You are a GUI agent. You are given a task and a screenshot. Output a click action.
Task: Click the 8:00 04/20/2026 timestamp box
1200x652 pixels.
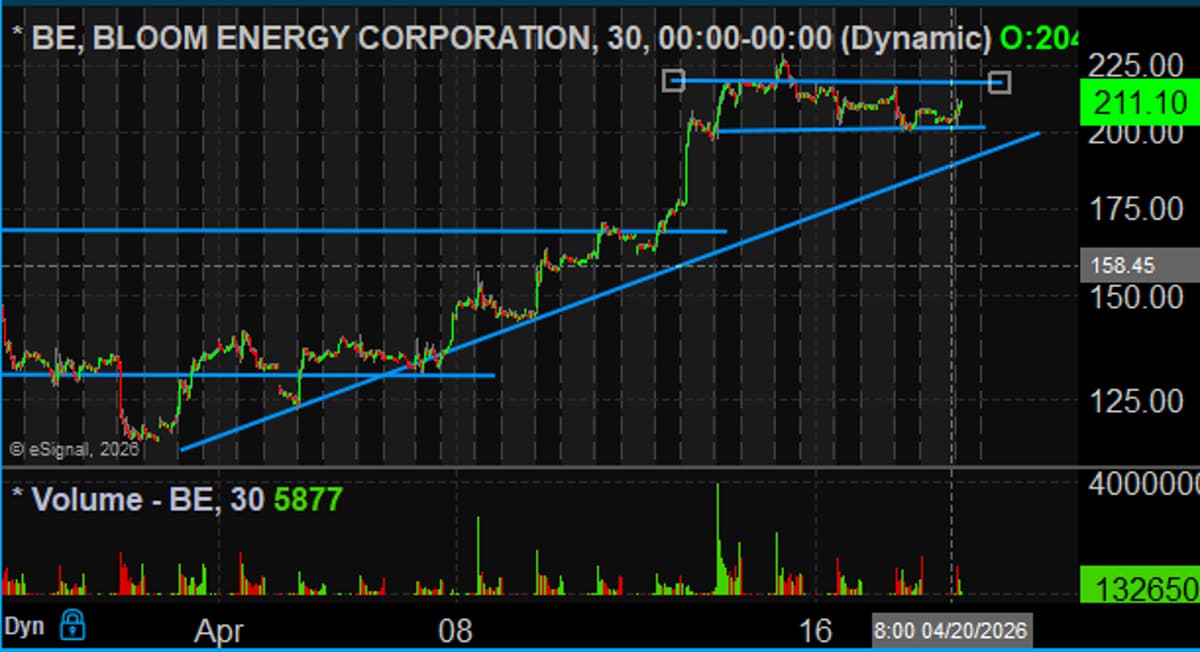[x=952, y=631]
